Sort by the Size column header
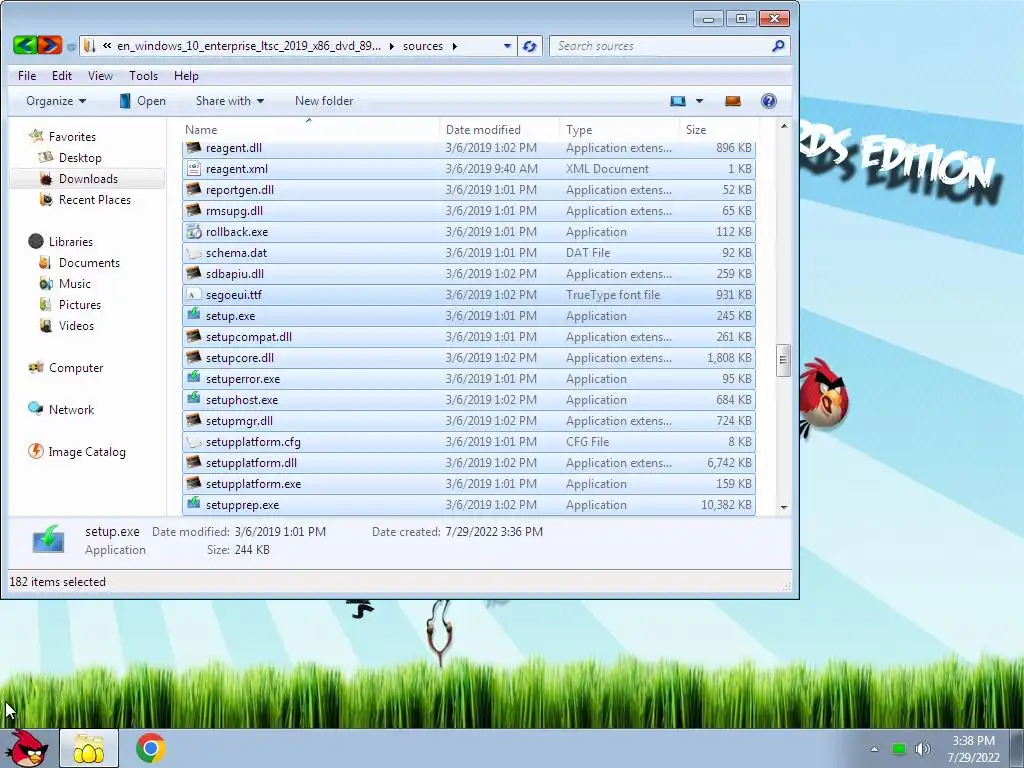The image size is (1024, 768). pos(718,129)
